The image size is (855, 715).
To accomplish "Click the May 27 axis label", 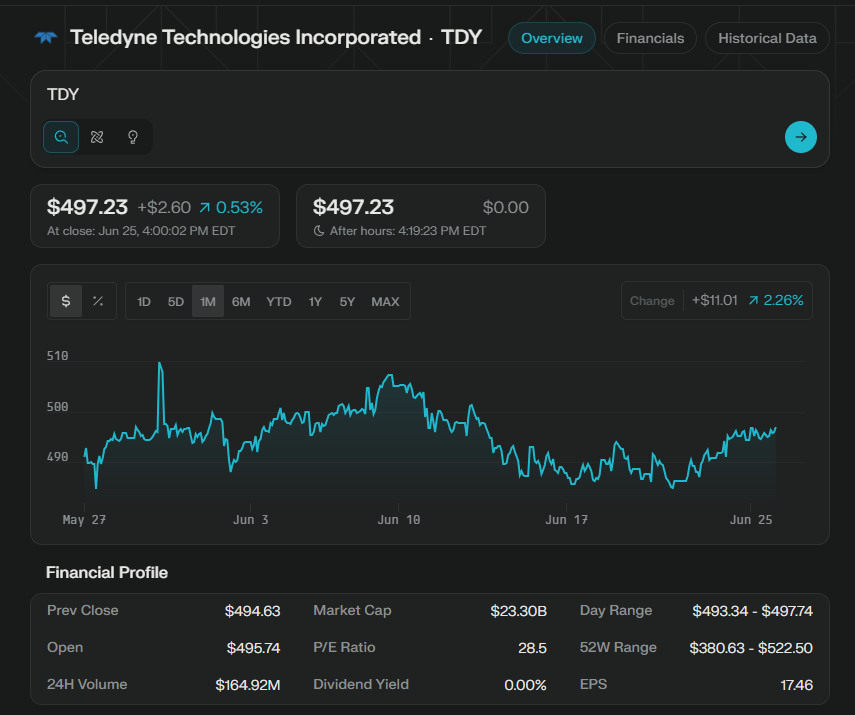I will tap(84, 520).
